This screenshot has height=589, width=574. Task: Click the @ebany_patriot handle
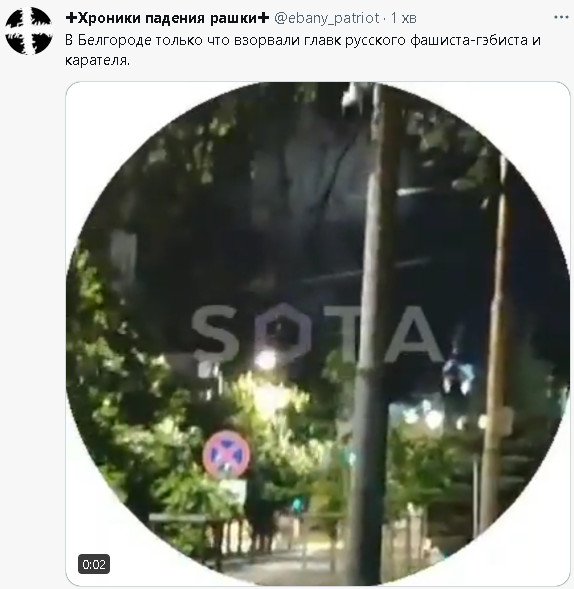(327, 18)
